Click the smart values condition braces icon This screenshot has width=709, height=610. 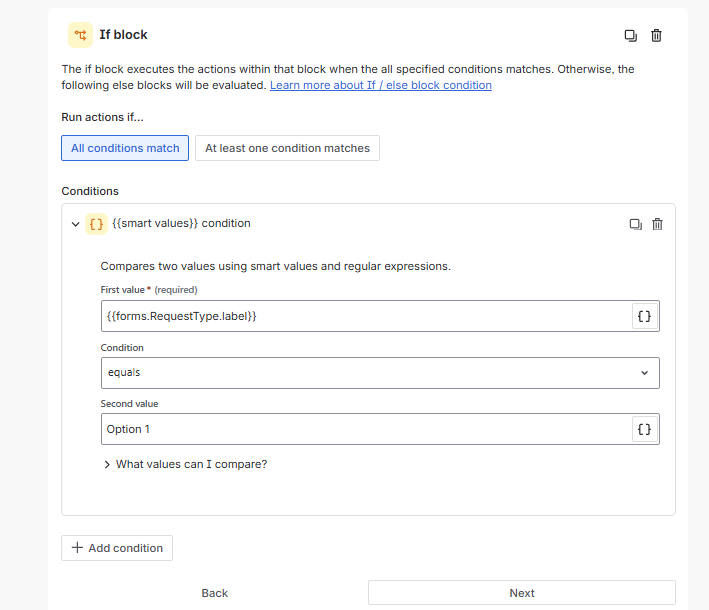click(96, 224)
